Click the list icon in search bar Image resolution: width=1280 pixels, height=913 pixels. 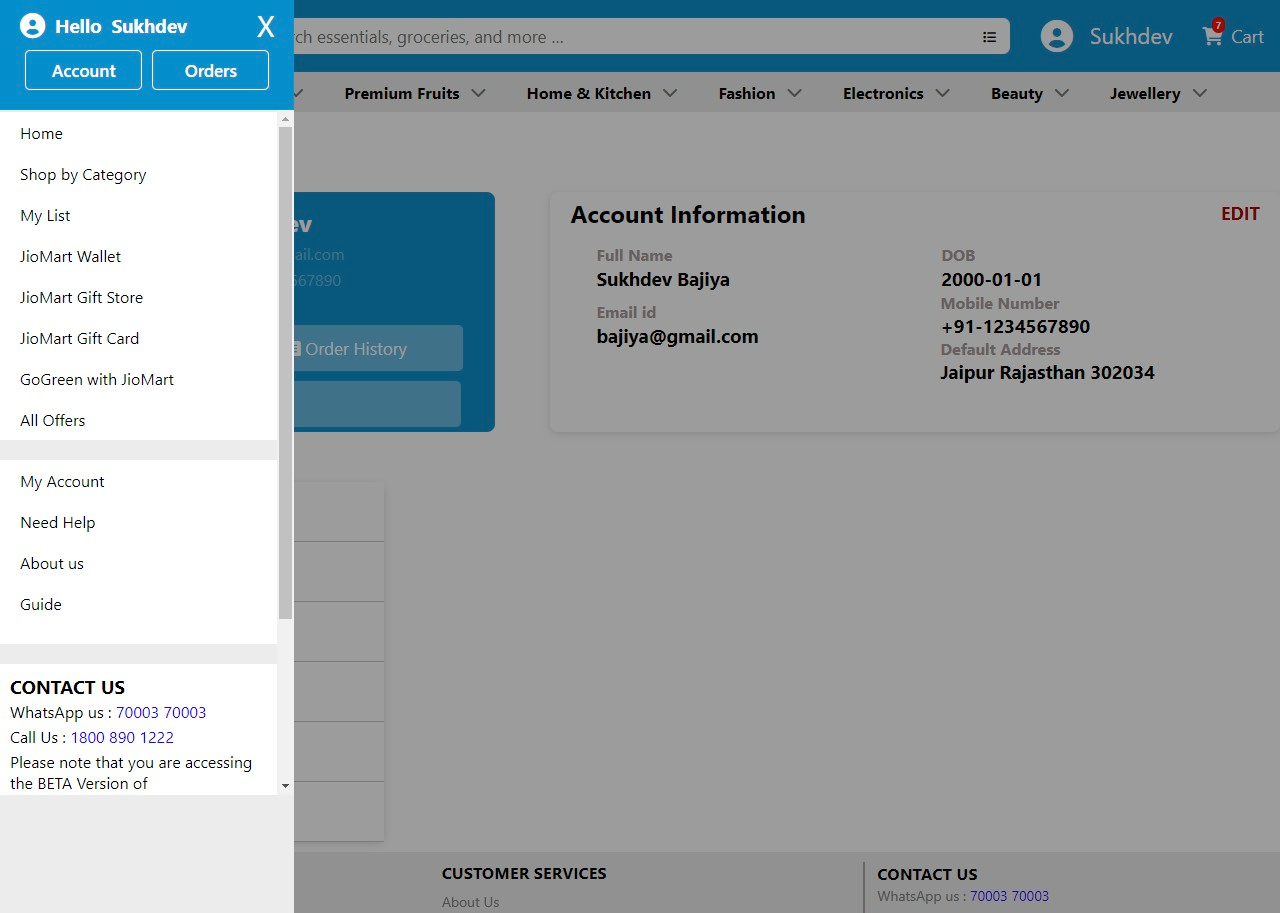[x=989, y=37]
